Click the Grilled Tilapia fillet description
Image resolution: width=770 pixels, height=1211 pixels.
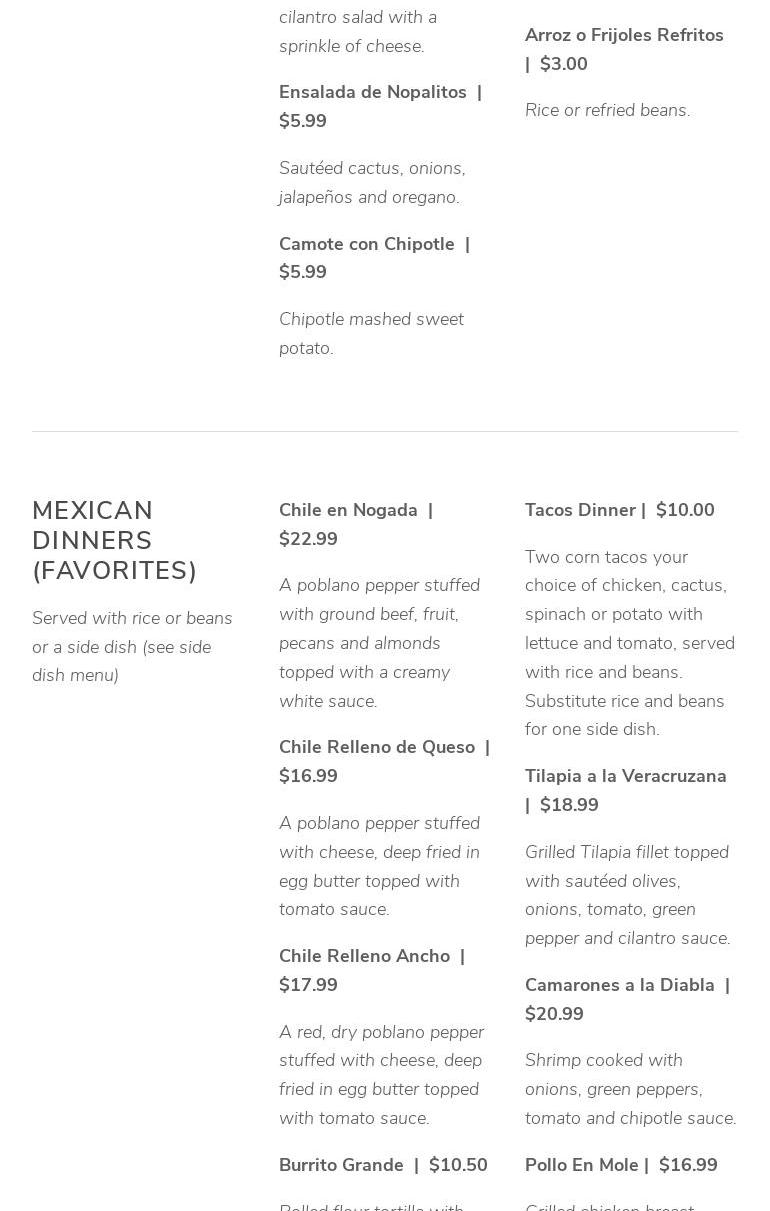[628, 895]
